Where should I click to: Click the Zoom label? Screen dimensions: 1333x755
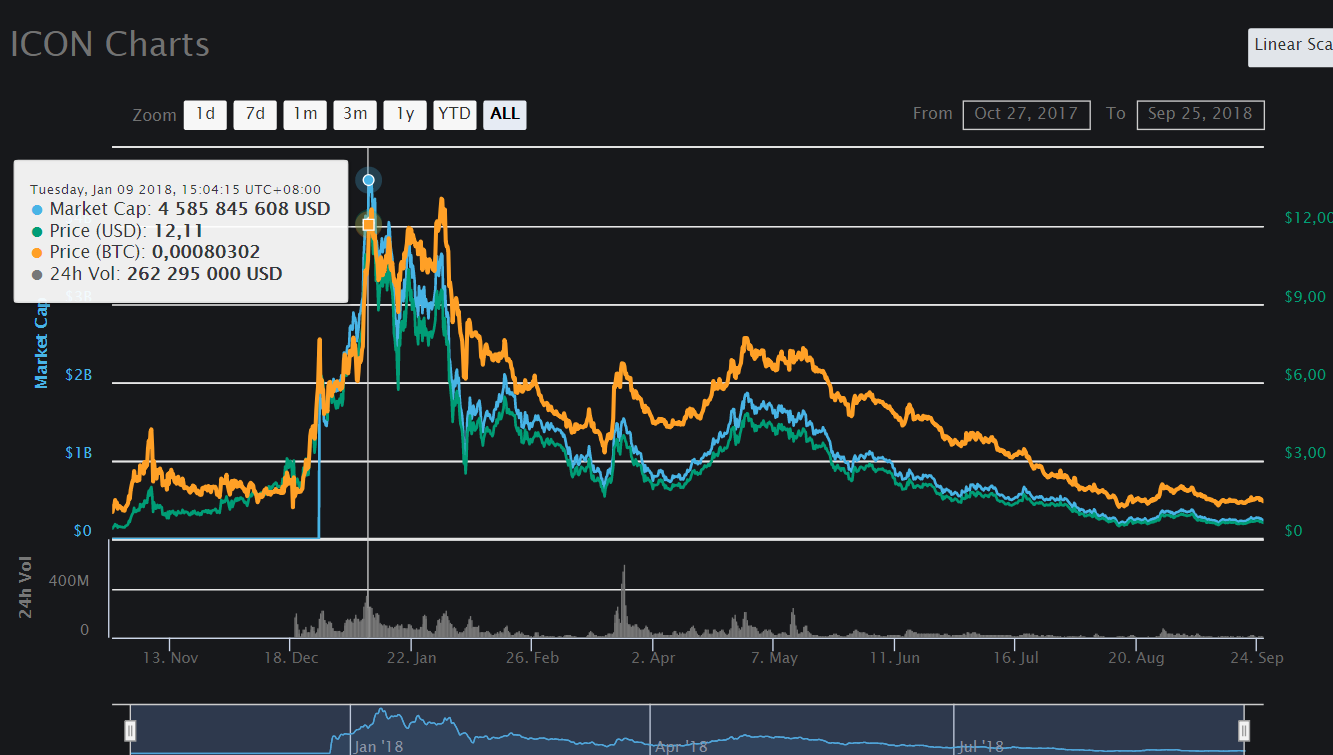(x=154, y=116)
